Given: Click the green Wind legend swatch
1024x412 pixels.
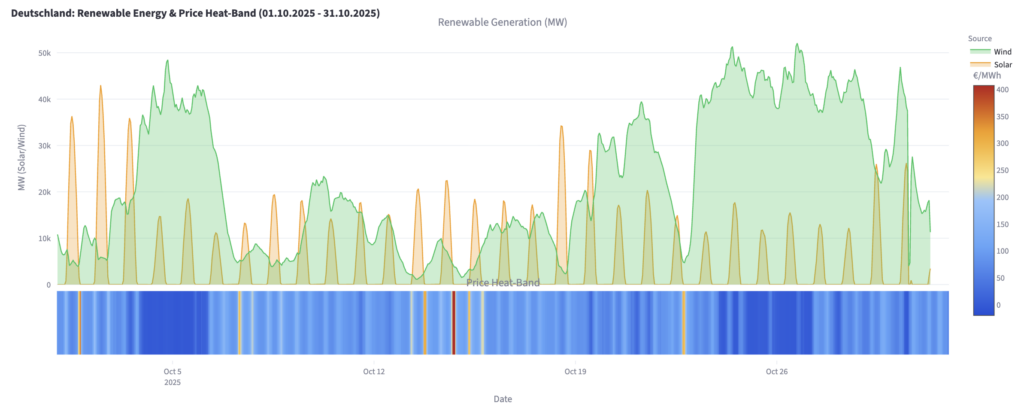Looking at the screenshot, I should tap(982, 51).
